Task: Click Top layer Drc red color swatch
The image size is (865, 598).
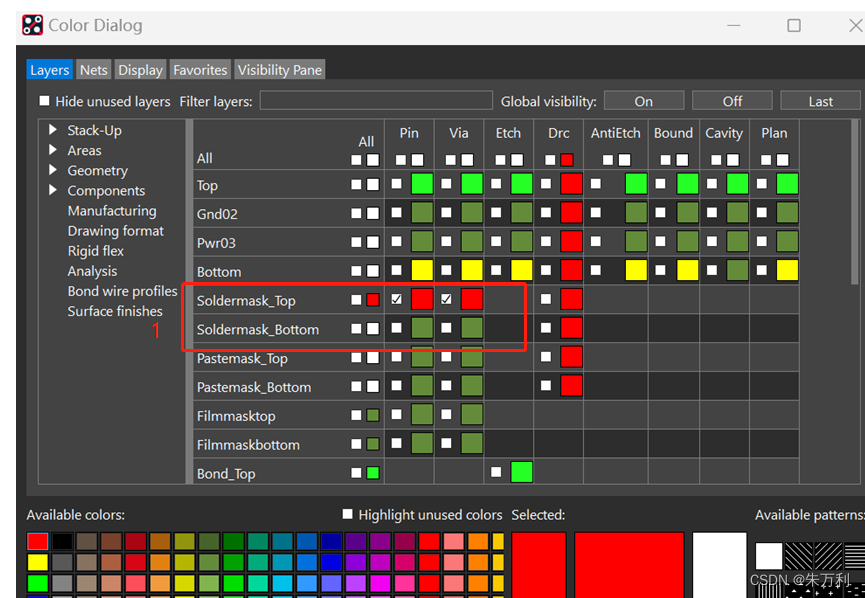Action: tap(572, 184)
